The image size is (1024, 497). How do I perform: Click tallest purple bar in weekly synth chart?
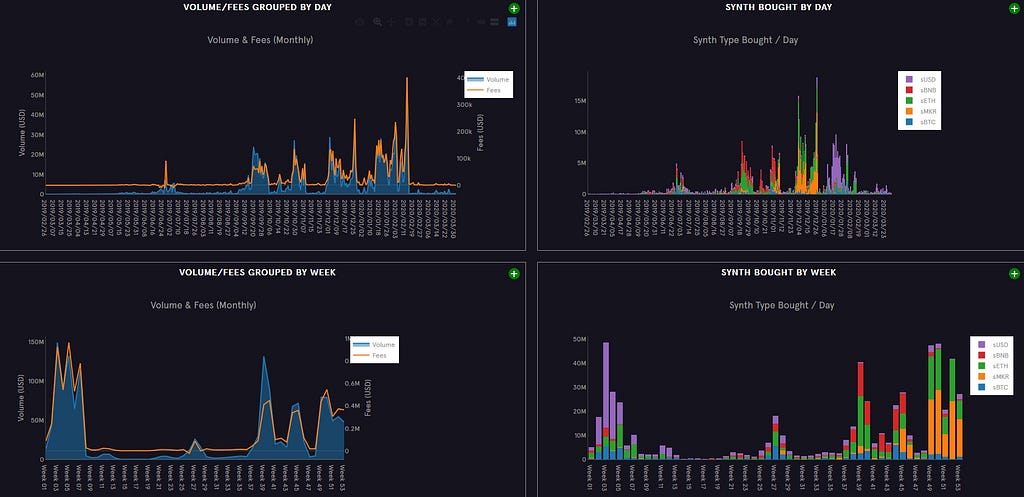(605, 385)
